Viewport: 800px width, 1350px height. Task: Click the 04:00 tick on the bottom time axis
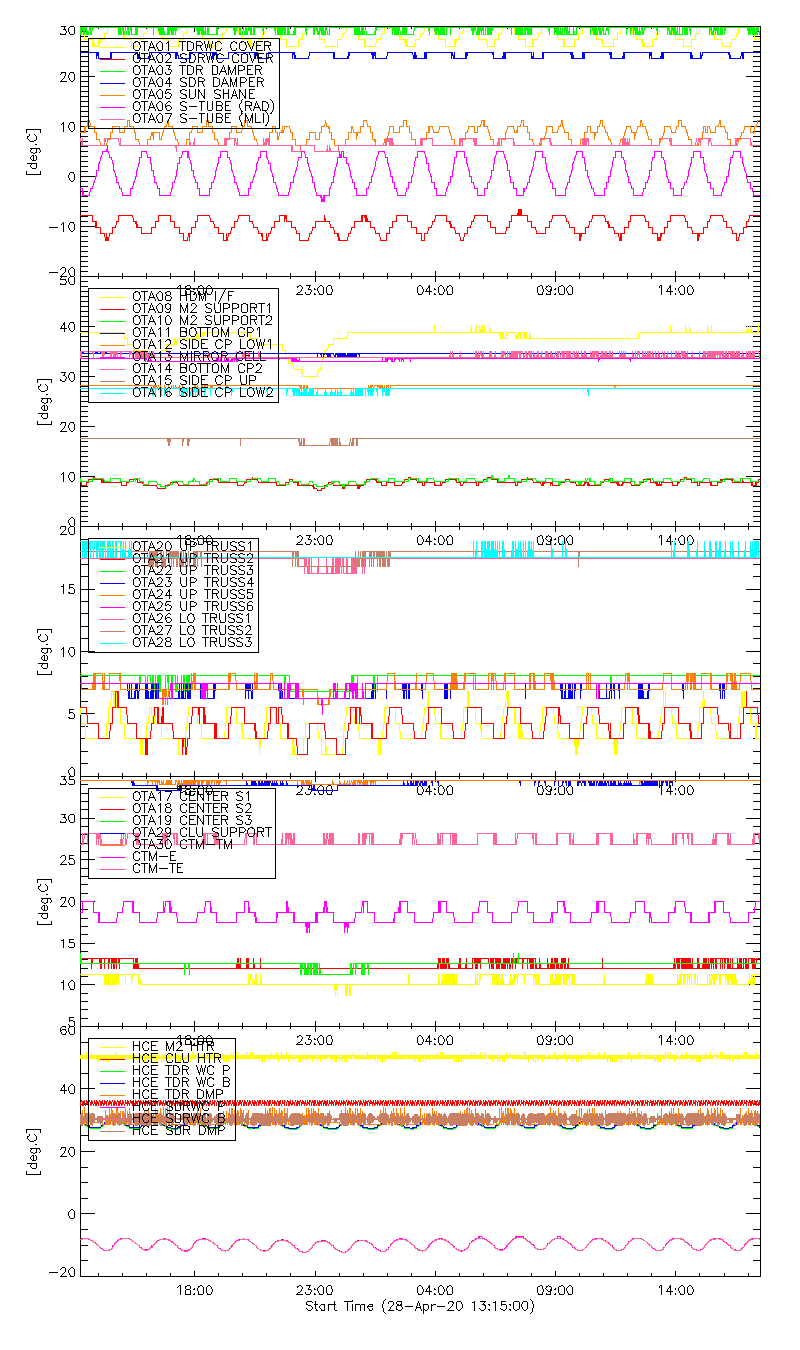click(x=435, y=1291)
